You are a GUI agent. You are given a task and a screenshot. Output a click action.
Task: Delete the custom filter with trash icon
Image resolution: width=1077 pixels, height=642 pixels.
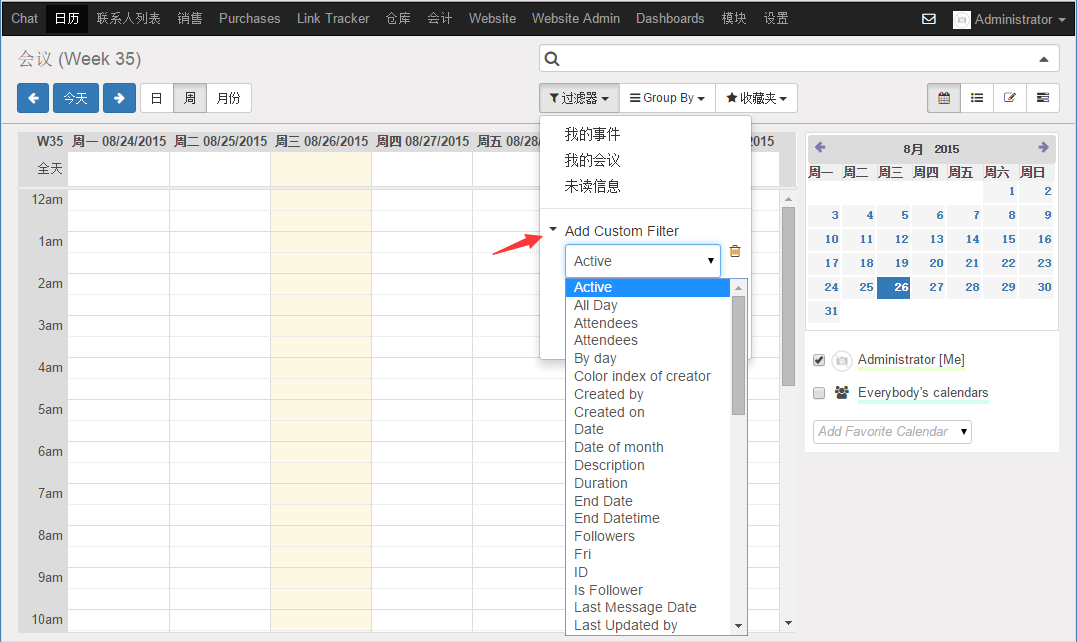(x=735, y=251)
